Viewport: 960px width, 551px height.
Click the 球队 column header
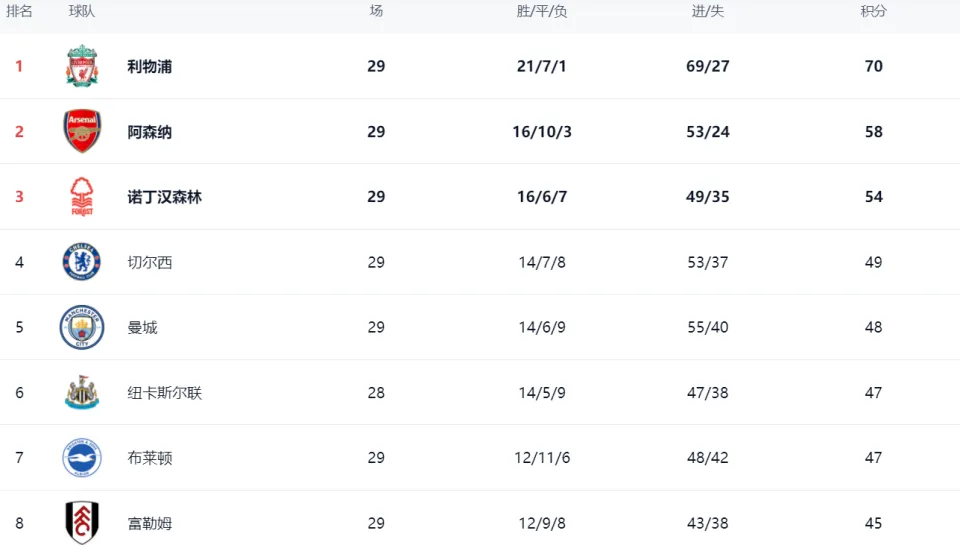[x=81, y=11]
